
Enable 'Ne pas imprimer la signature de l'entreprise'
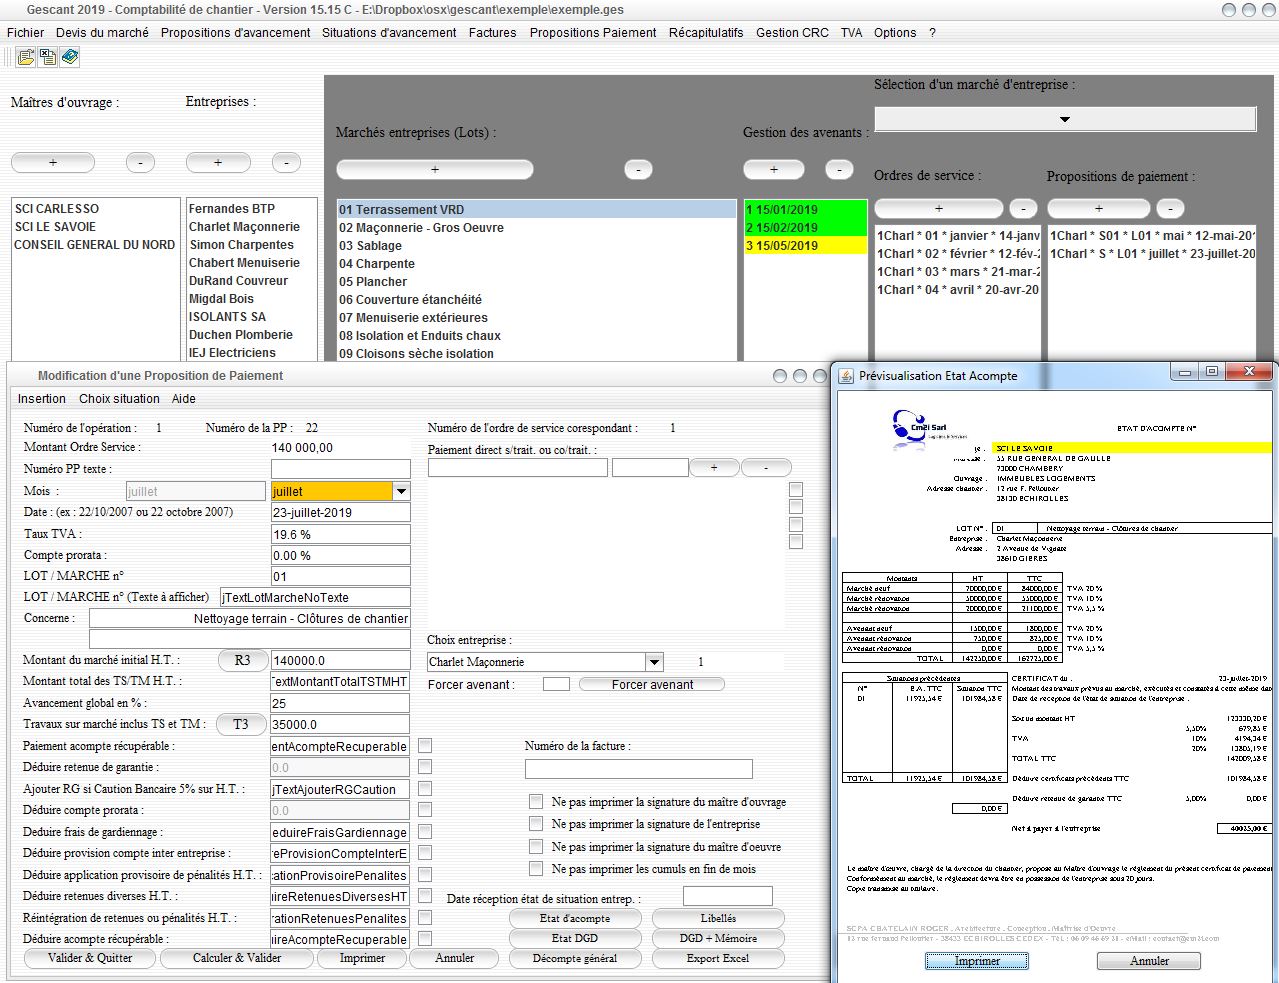pos(536,824)
